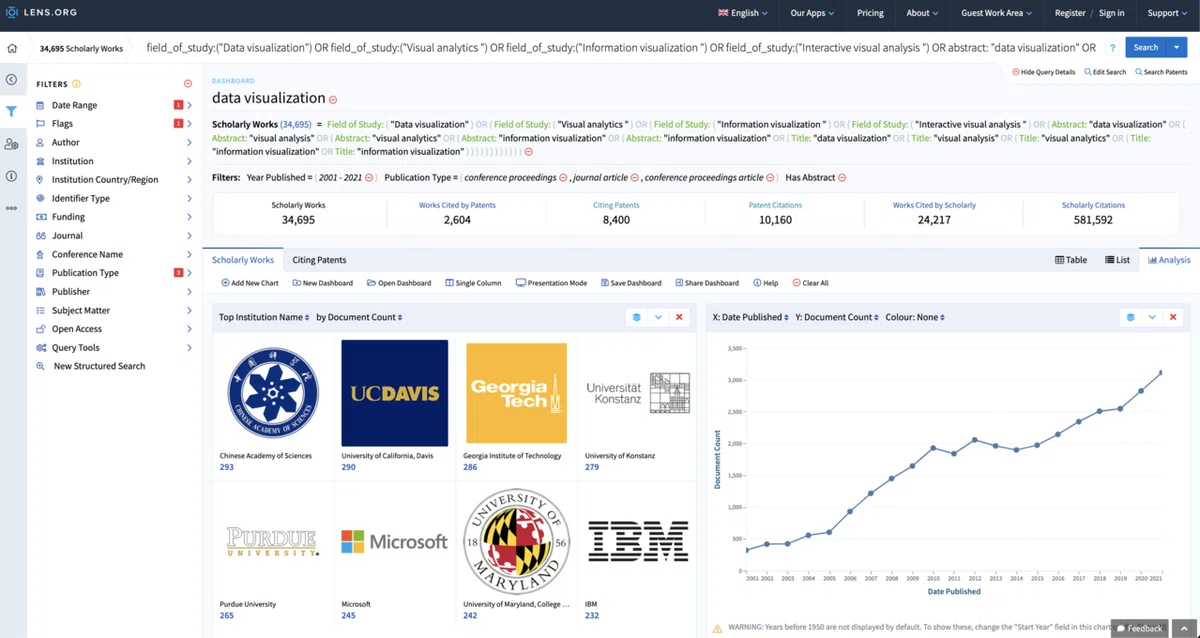Click Add New Chart
Screen dimensions: 1200x638
tap(250, 283)
